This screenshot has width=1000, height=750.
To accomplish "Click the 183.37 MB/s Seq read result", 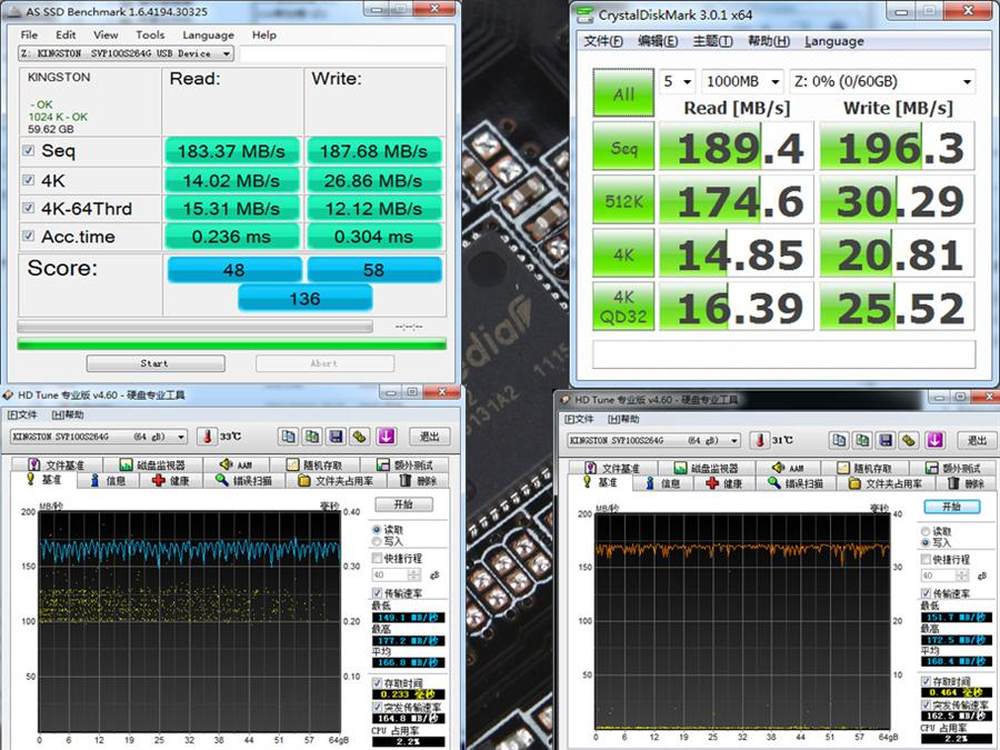I will [x=232, y=151].
